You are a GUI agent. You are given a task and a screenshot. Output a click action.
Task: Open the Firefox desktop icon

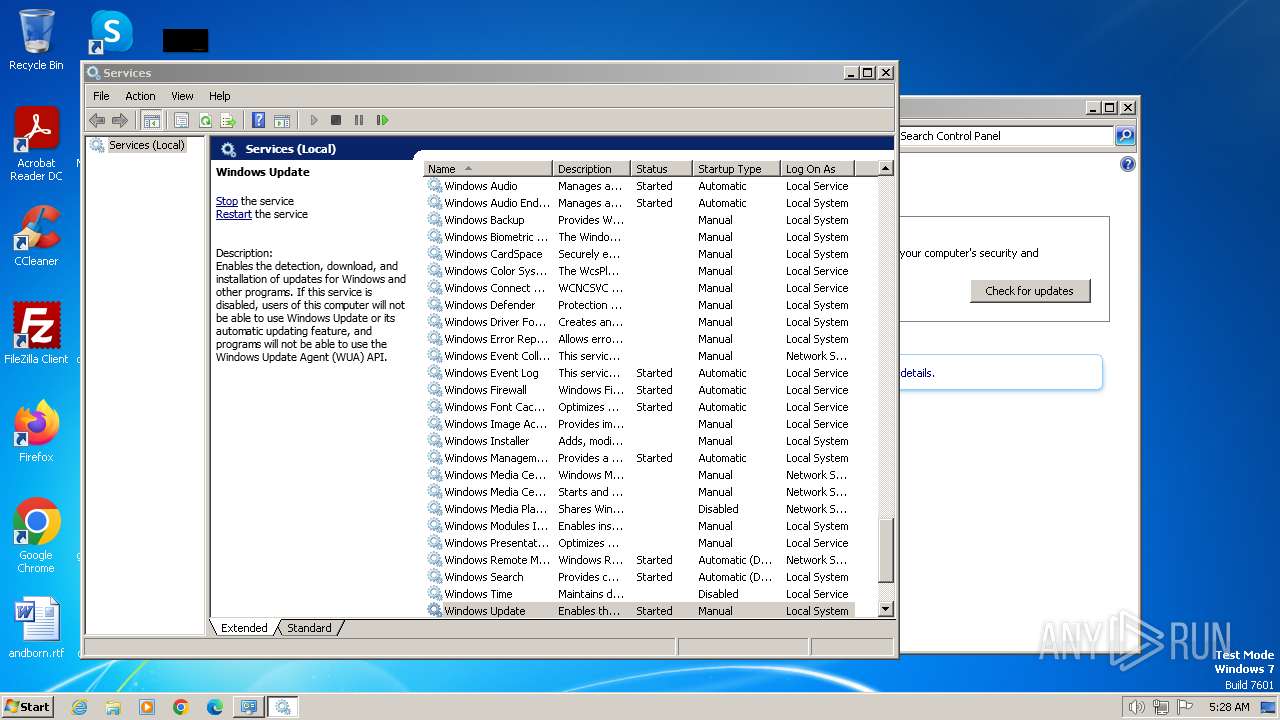coord(36,431)
